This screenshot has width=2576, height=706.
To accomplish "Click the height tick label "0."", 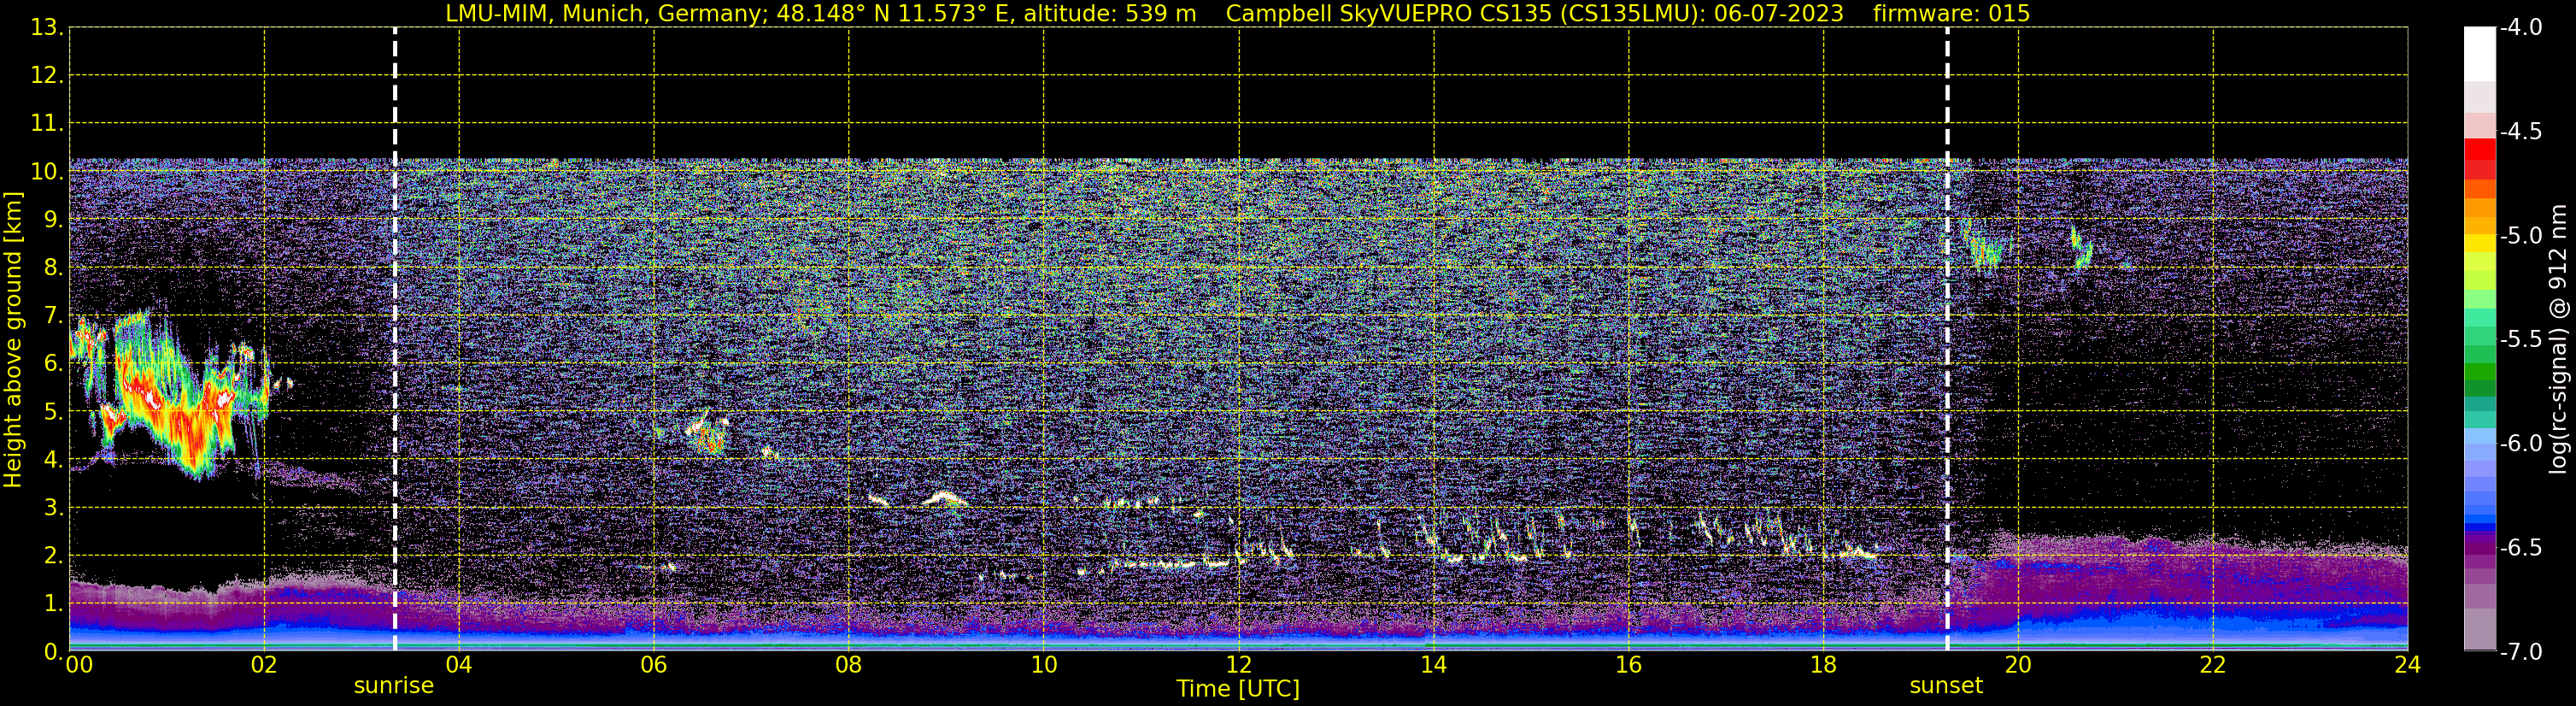I will [x=53, y=652].
